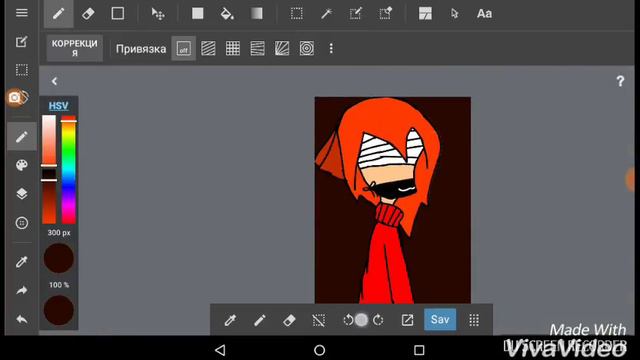Click the КОРРЕКЦИЯ button
This screenshot has height=360, width=640.
tap(75, 48)
